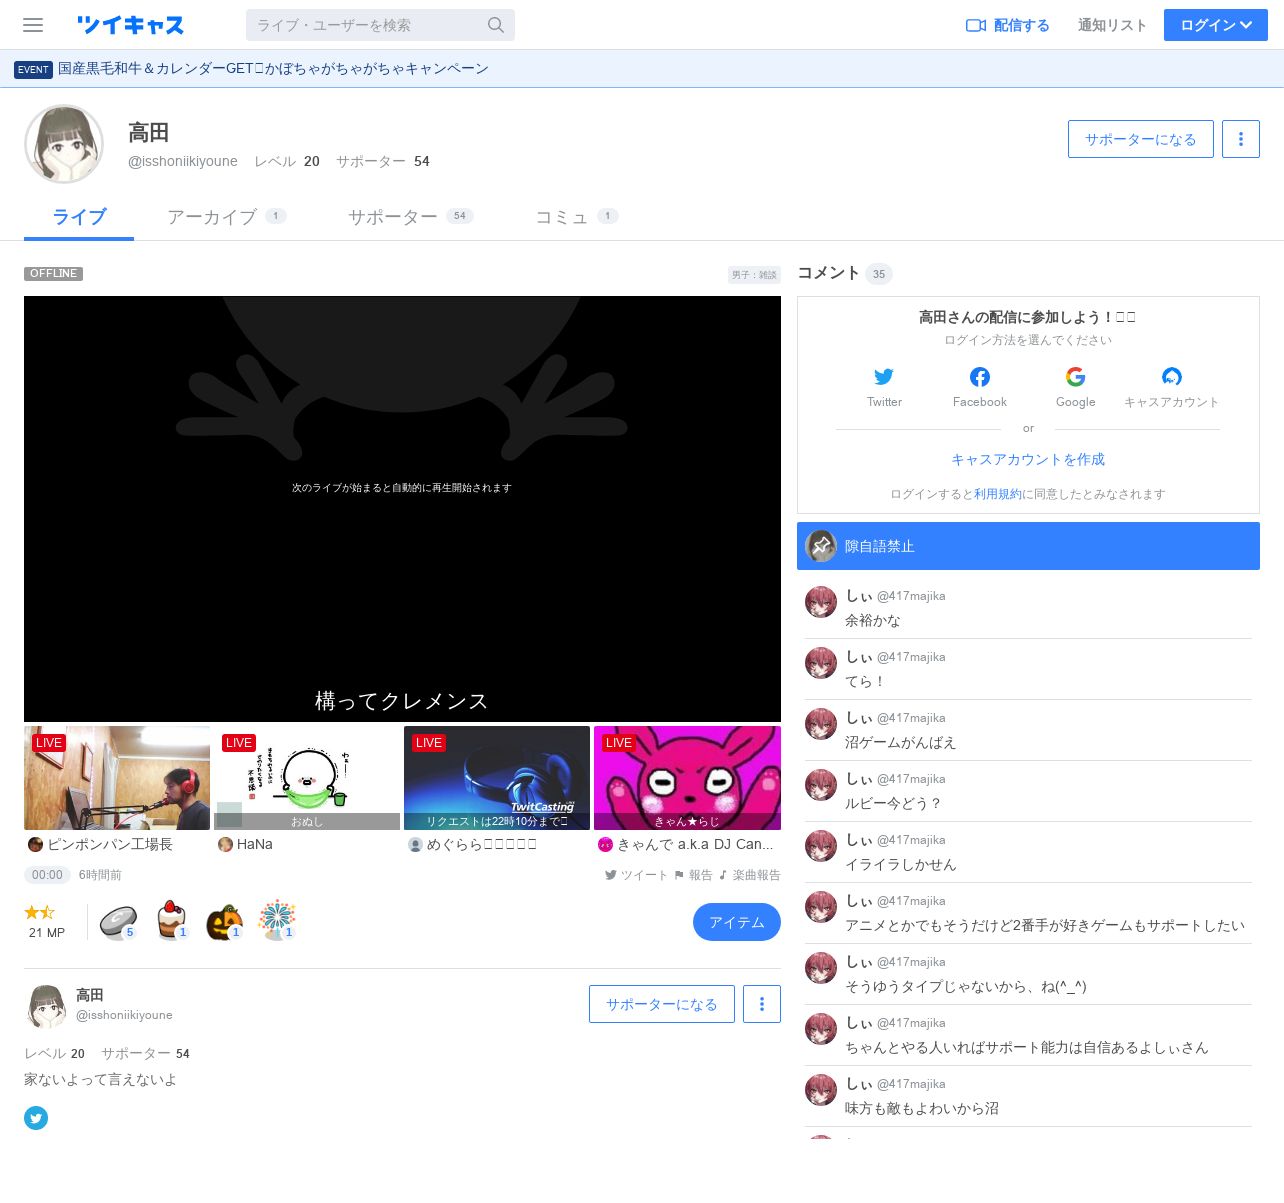Open the hamburger menu icon

point(33,25)
